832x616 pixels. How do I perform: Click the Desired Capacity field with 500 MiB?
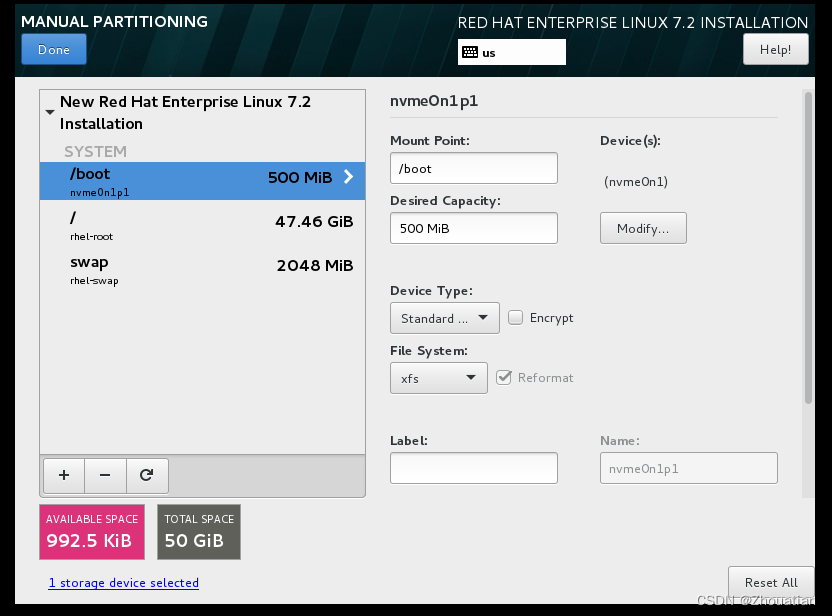click(473, 228)
